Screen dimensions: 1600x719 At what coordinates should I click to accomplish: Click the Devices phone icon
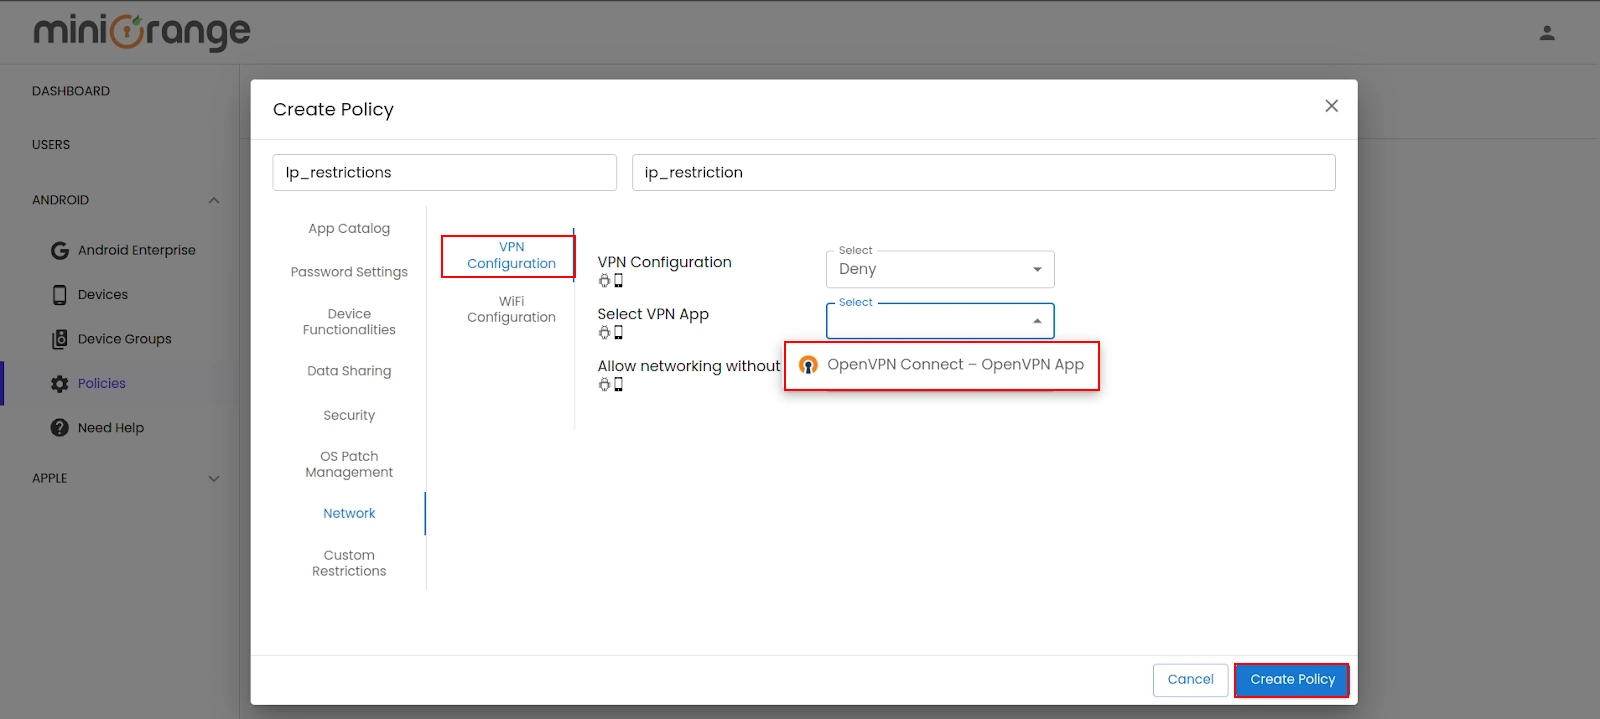point(60,295)
